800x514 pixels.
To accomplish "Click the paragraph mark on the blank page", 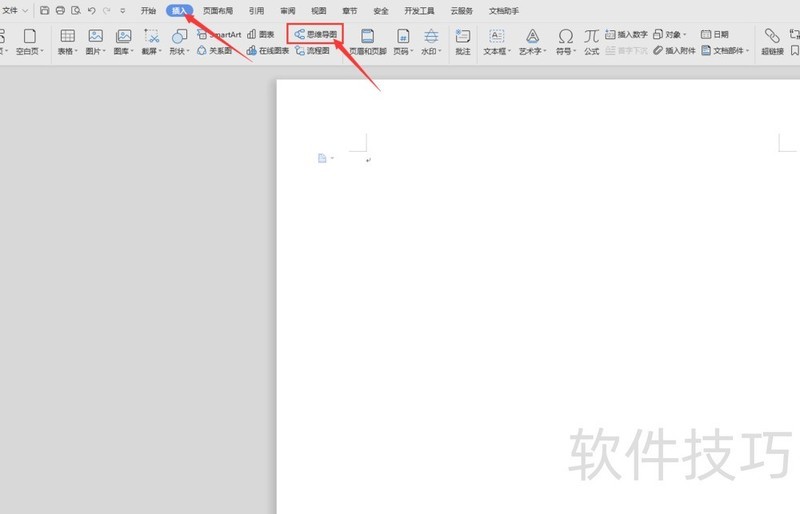I will click(368, 160).
